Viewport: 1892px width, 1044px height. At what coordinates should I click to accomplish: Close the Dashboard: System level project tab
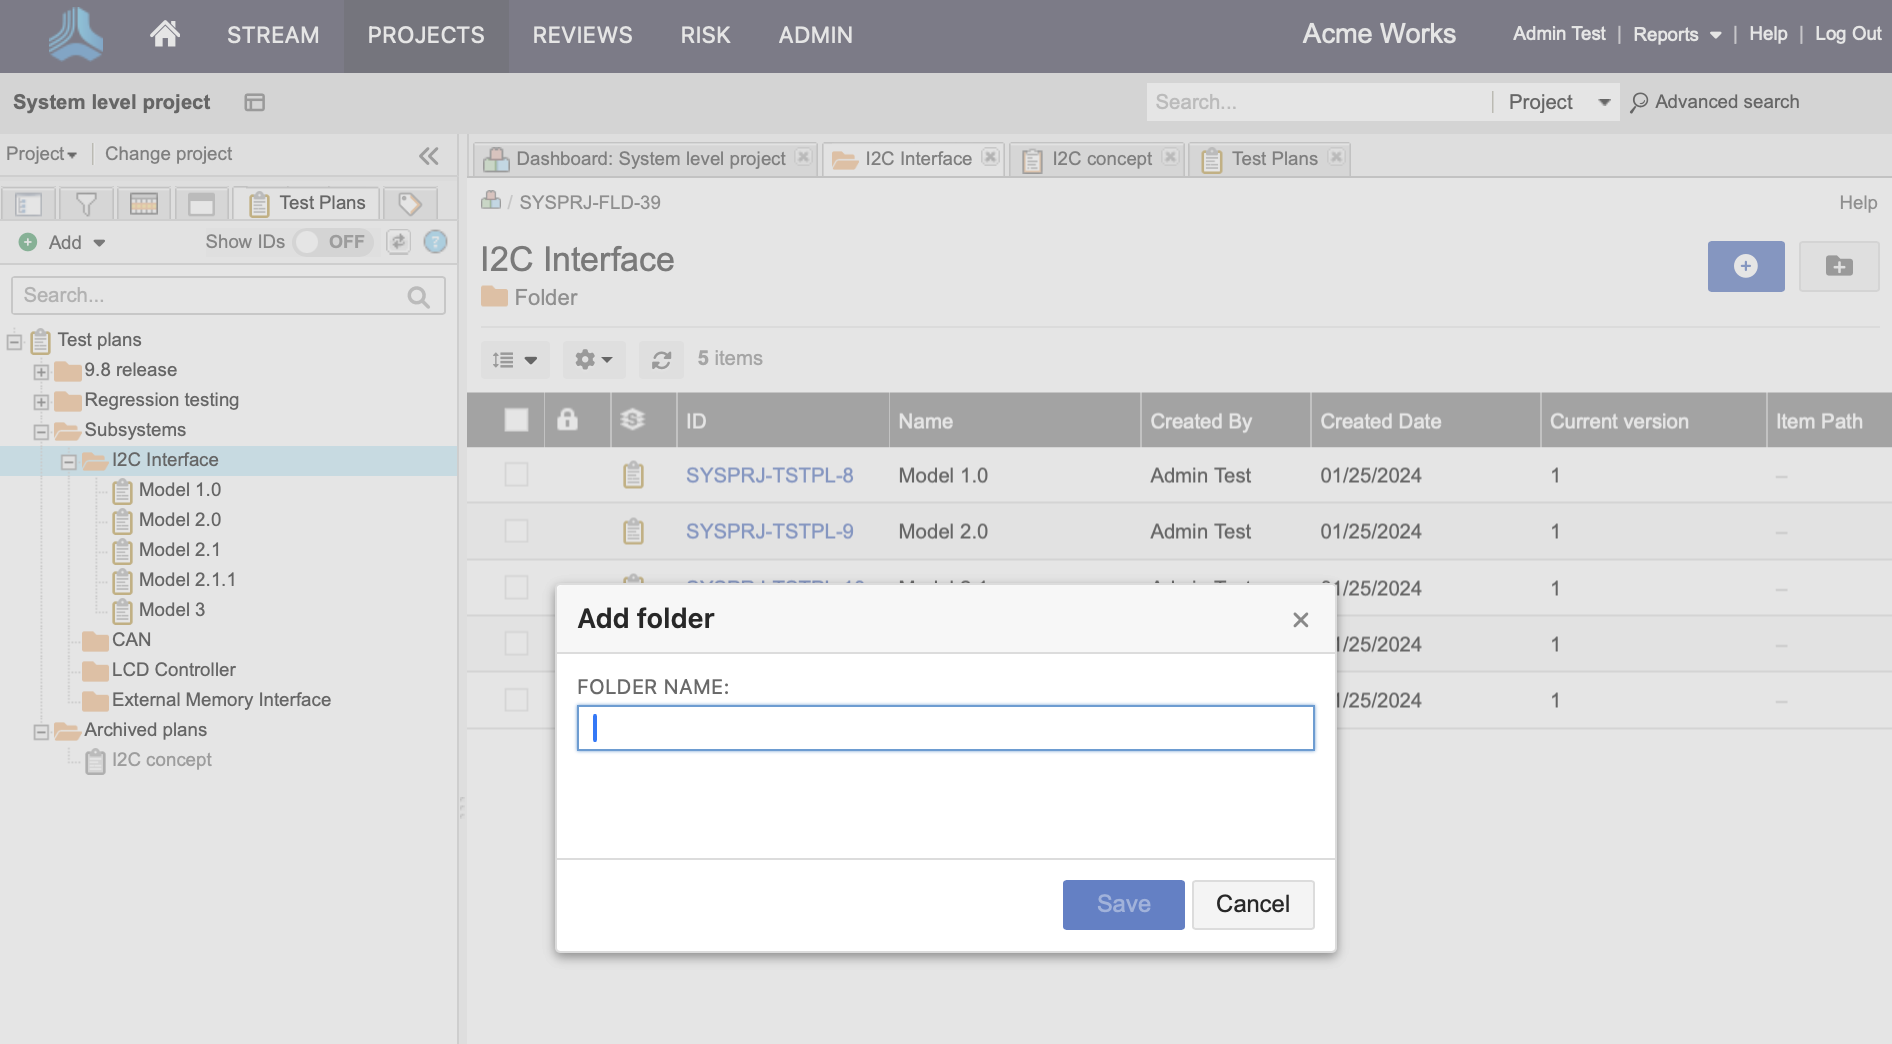tap(803, 157)
